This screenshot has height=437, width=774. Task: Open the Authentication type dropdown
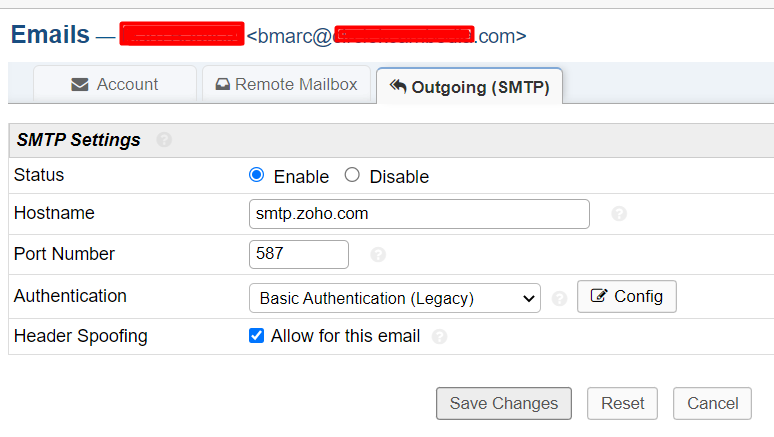394,298
